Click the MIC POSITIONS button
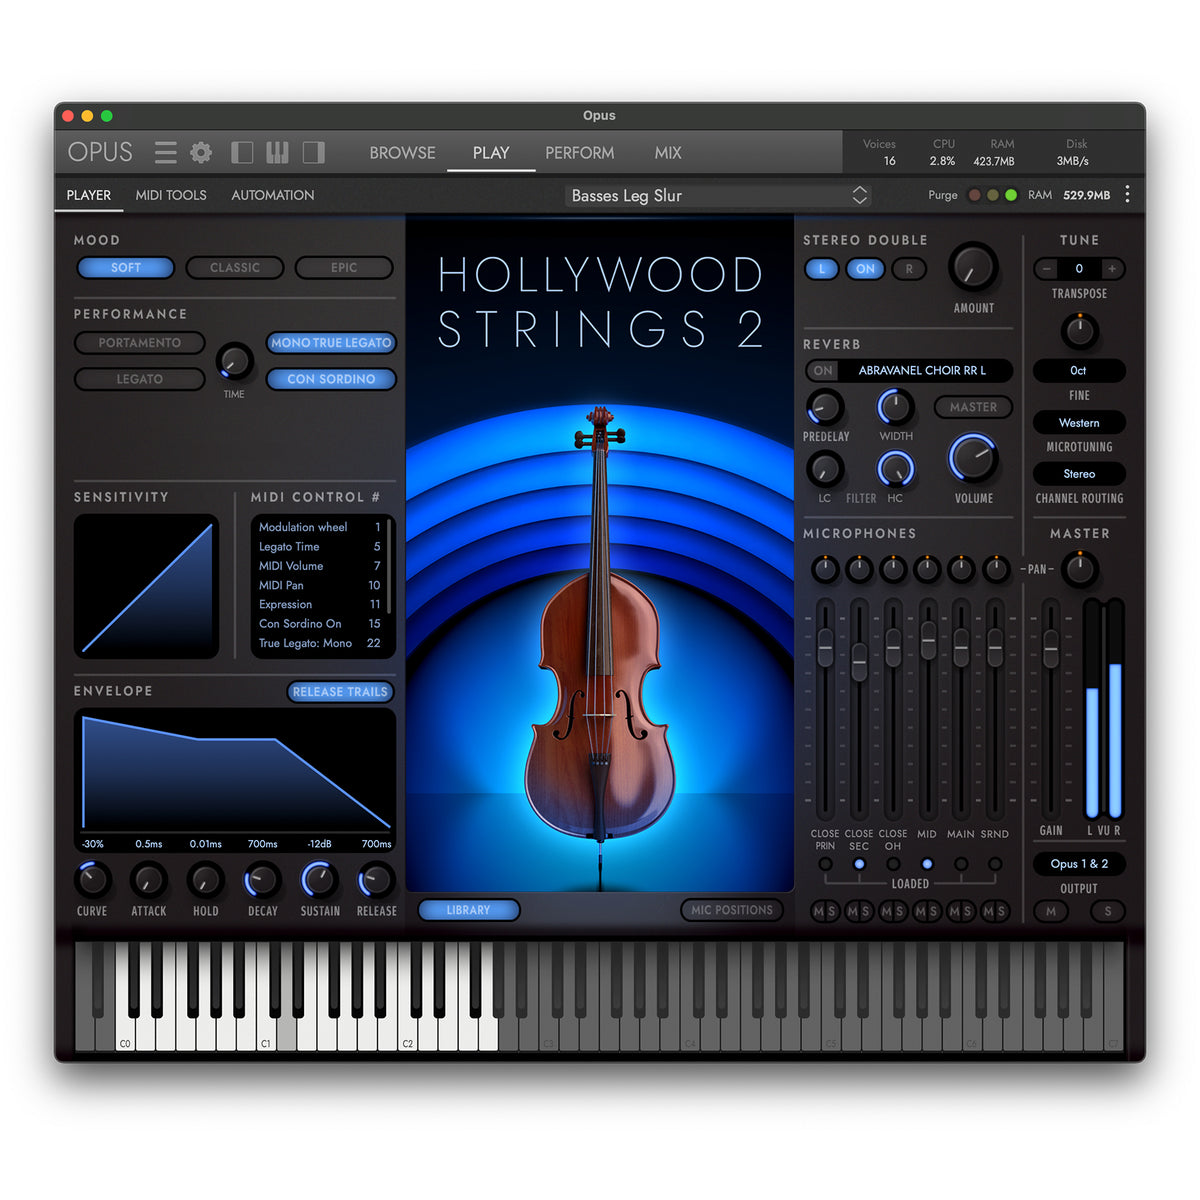This screenshot has height=1200, width=1200. pos(732,910)
